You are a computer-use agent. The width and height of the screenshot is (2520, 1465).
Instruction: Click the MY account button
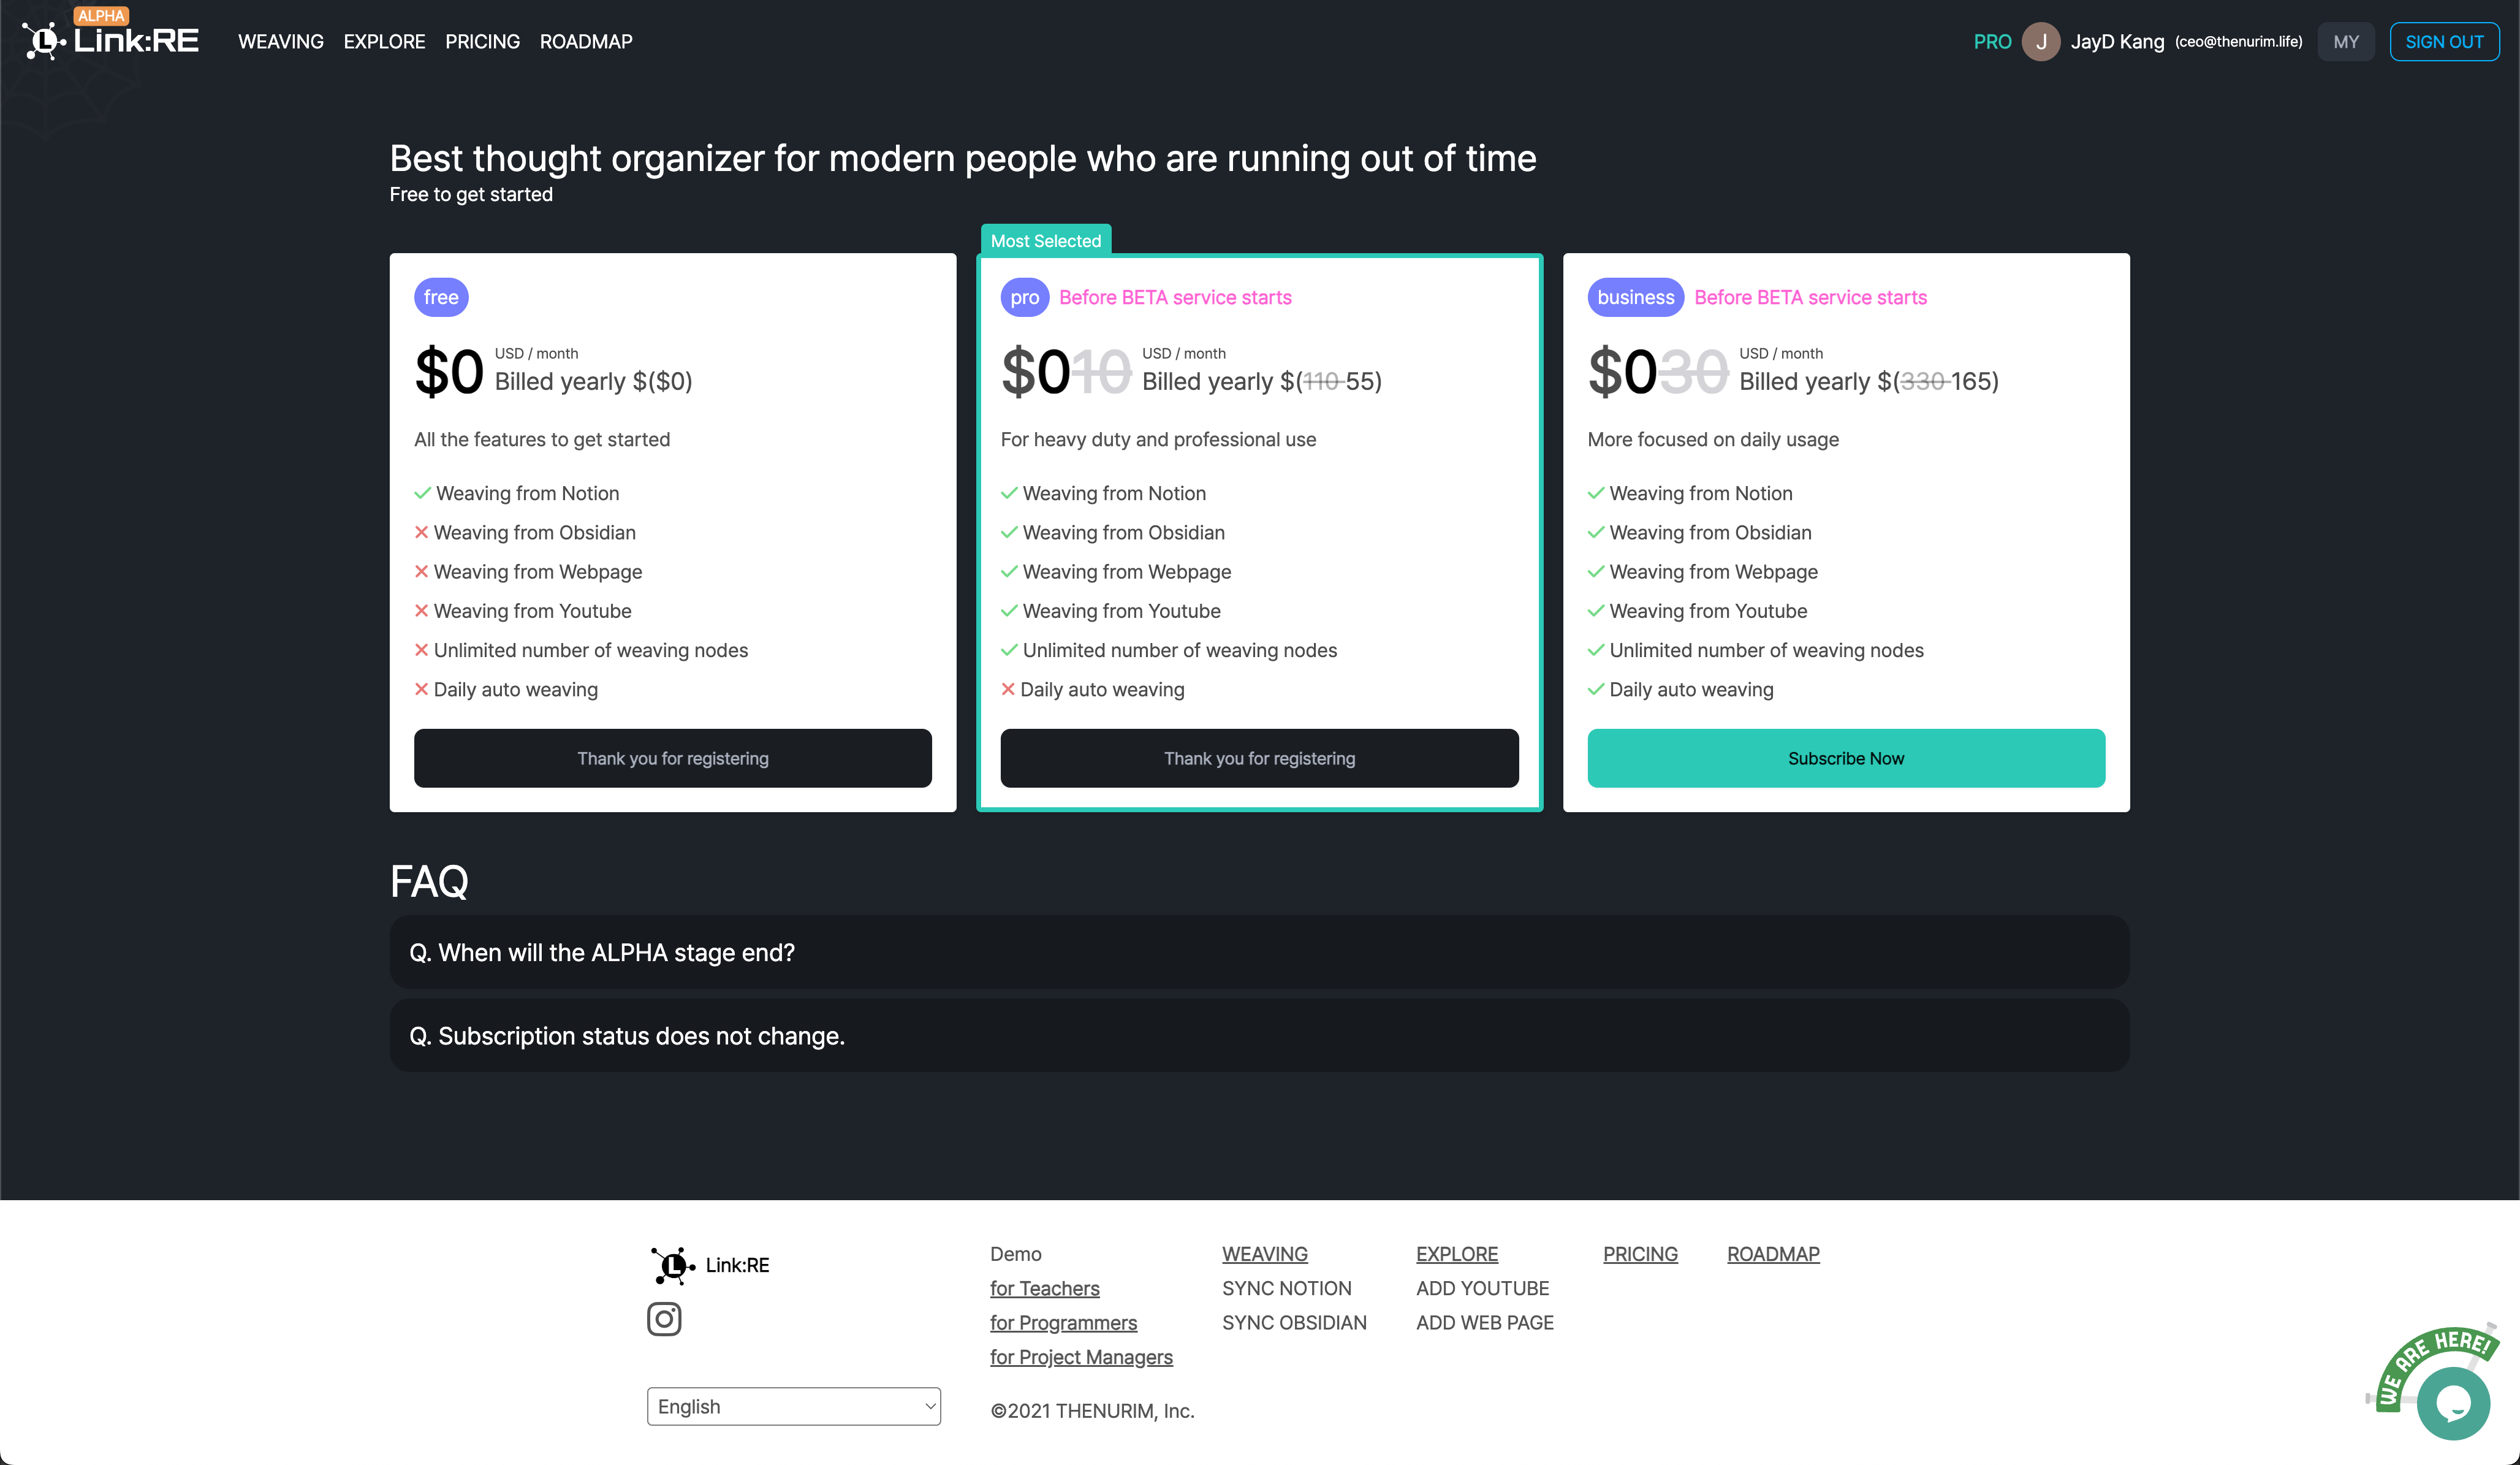pyautogui.click(x=2345, y=42)
